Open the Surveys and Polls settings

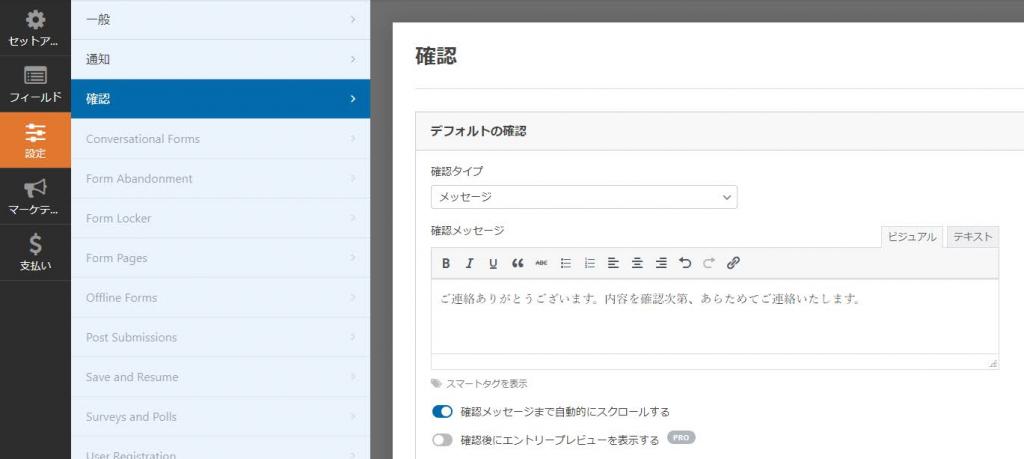[x=221, y=417]
